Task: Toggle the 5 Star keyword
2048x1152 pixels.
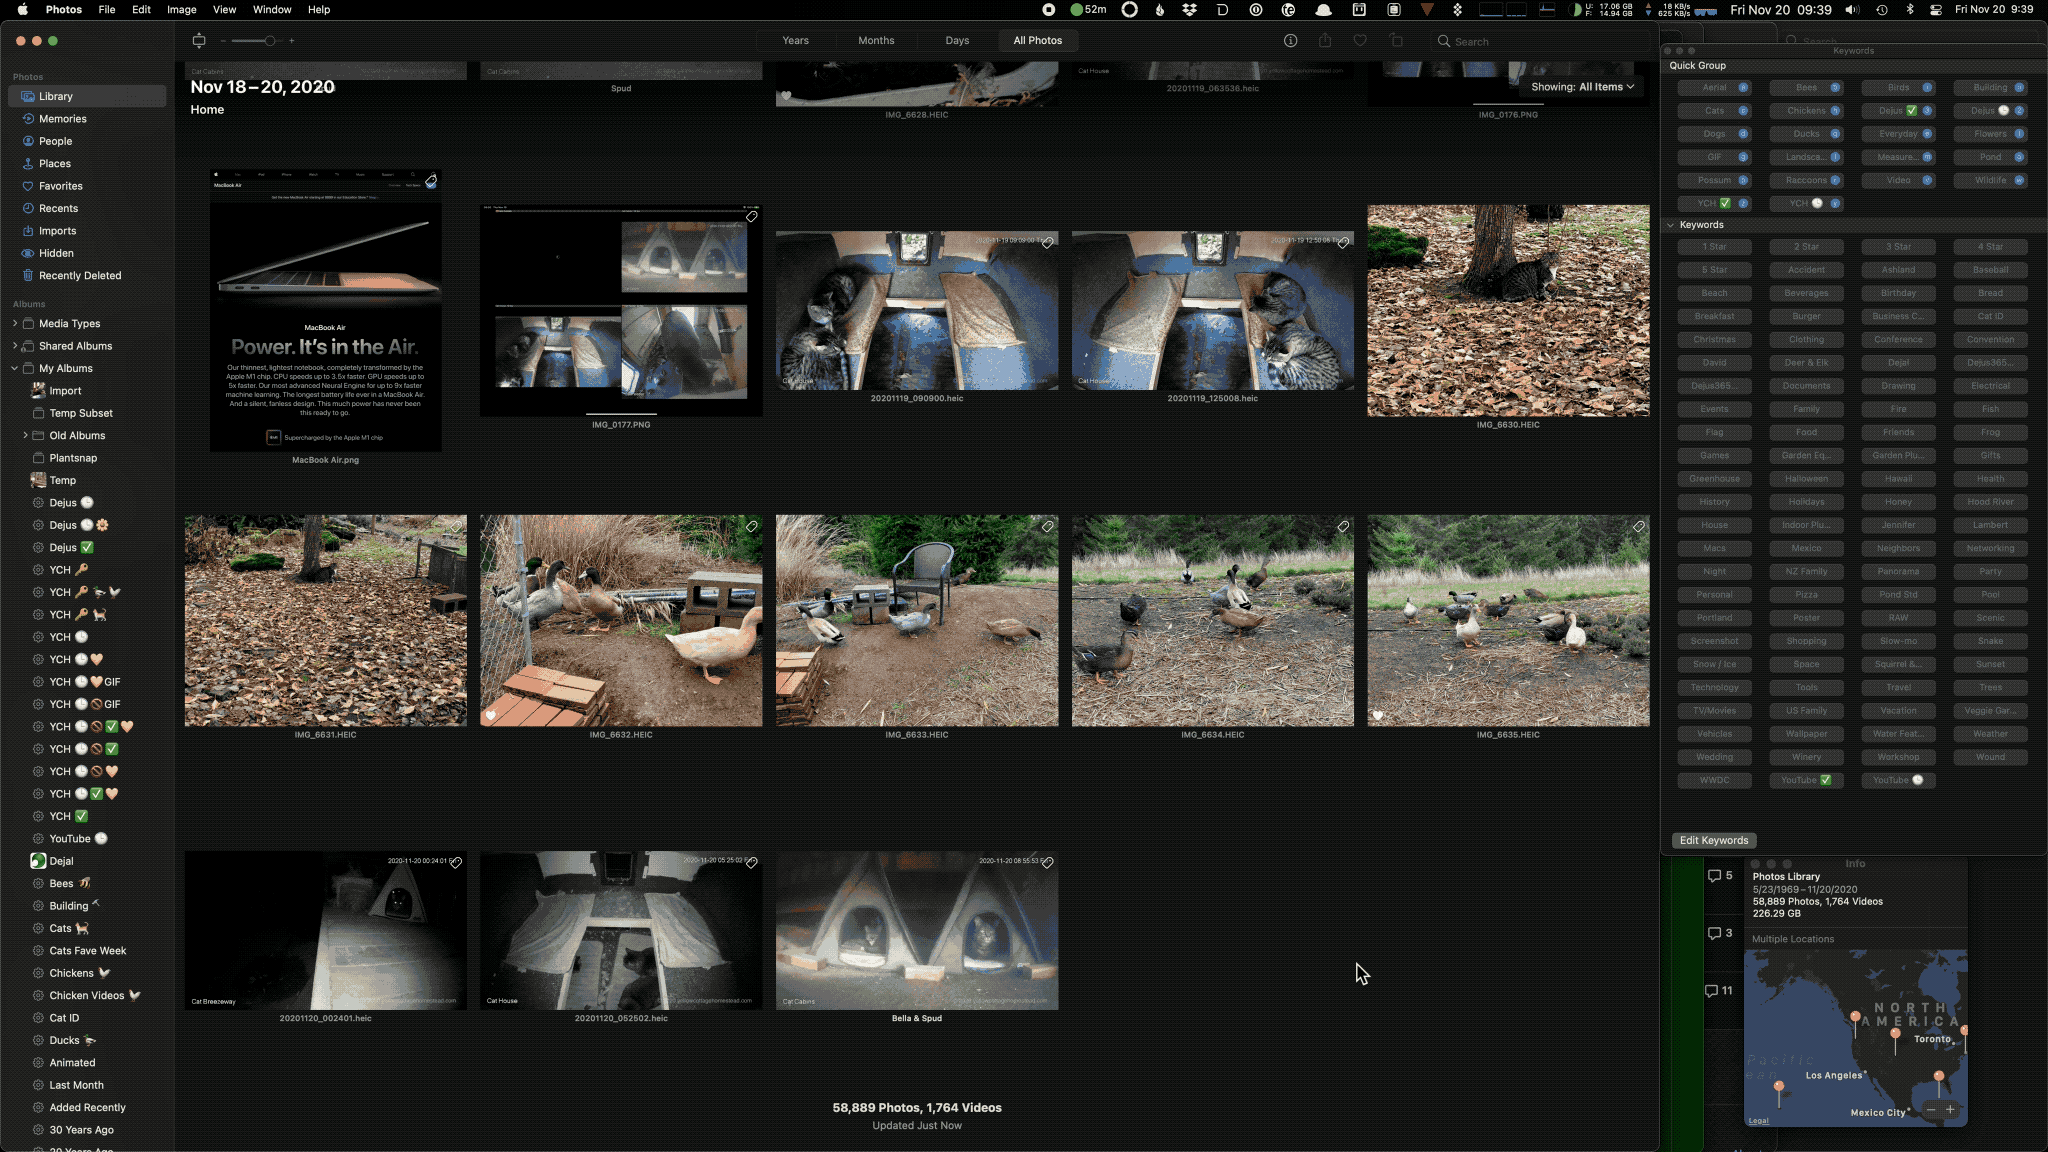Action: coord(1714,270)
